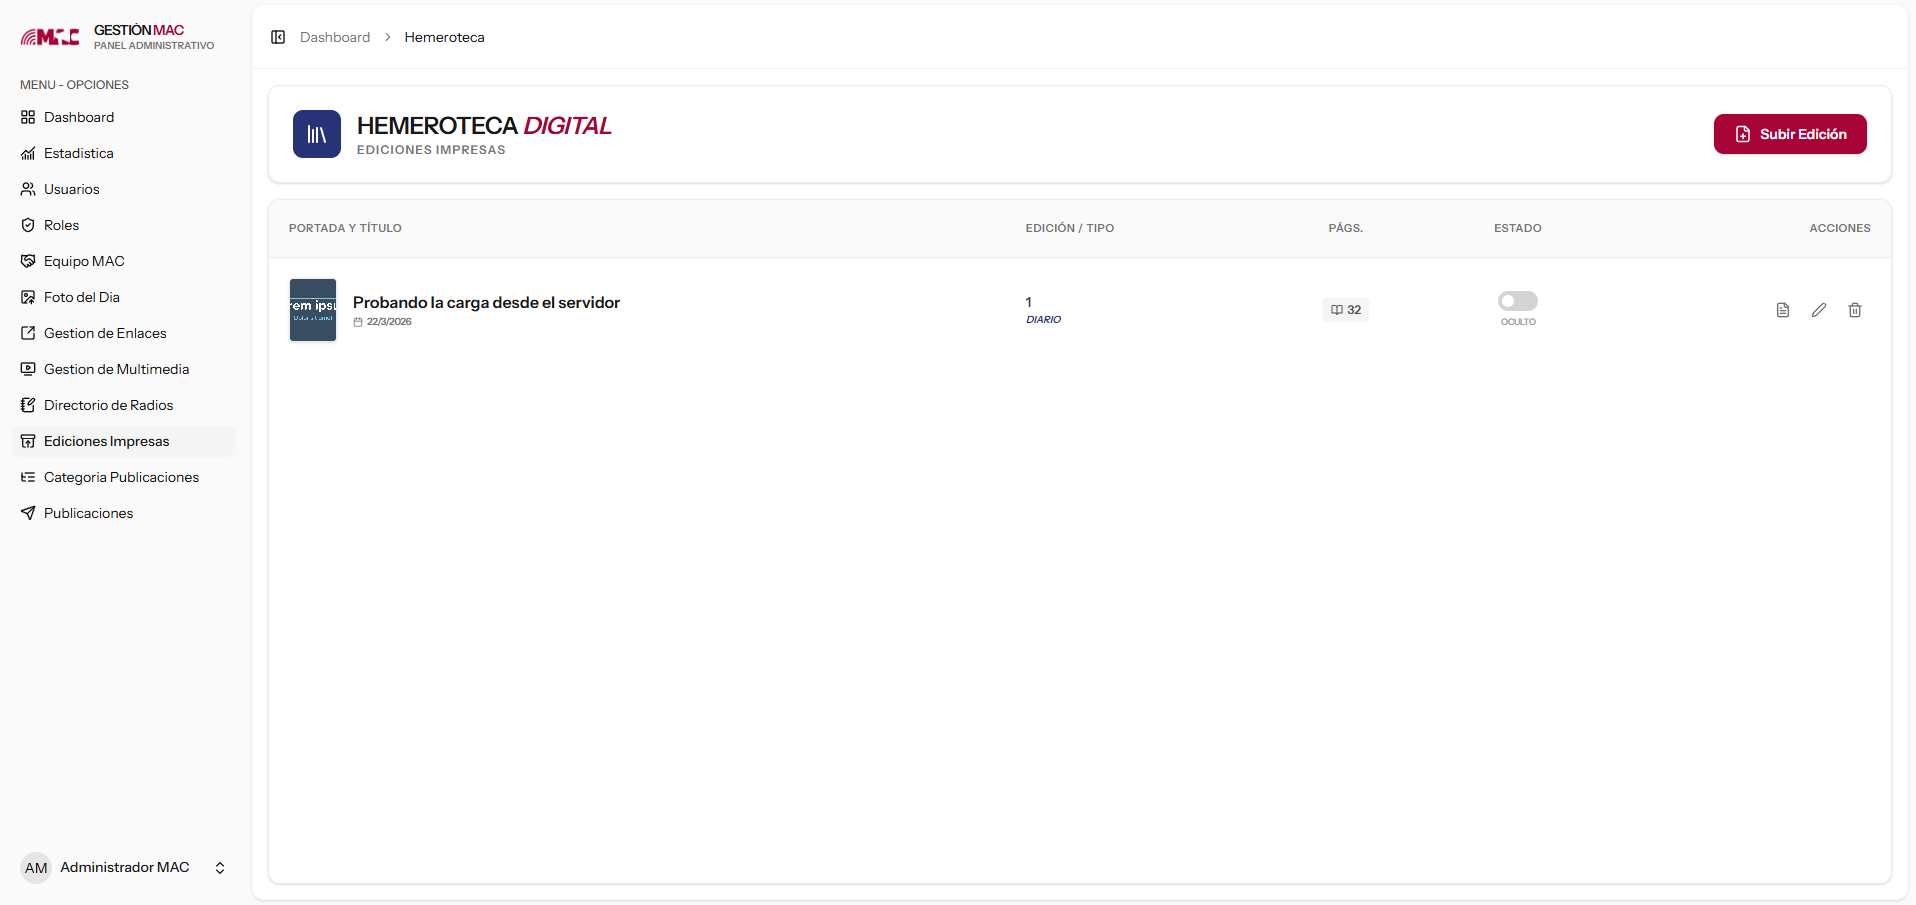Click the title Probando la carga desde el servidor

pos(486,302)
